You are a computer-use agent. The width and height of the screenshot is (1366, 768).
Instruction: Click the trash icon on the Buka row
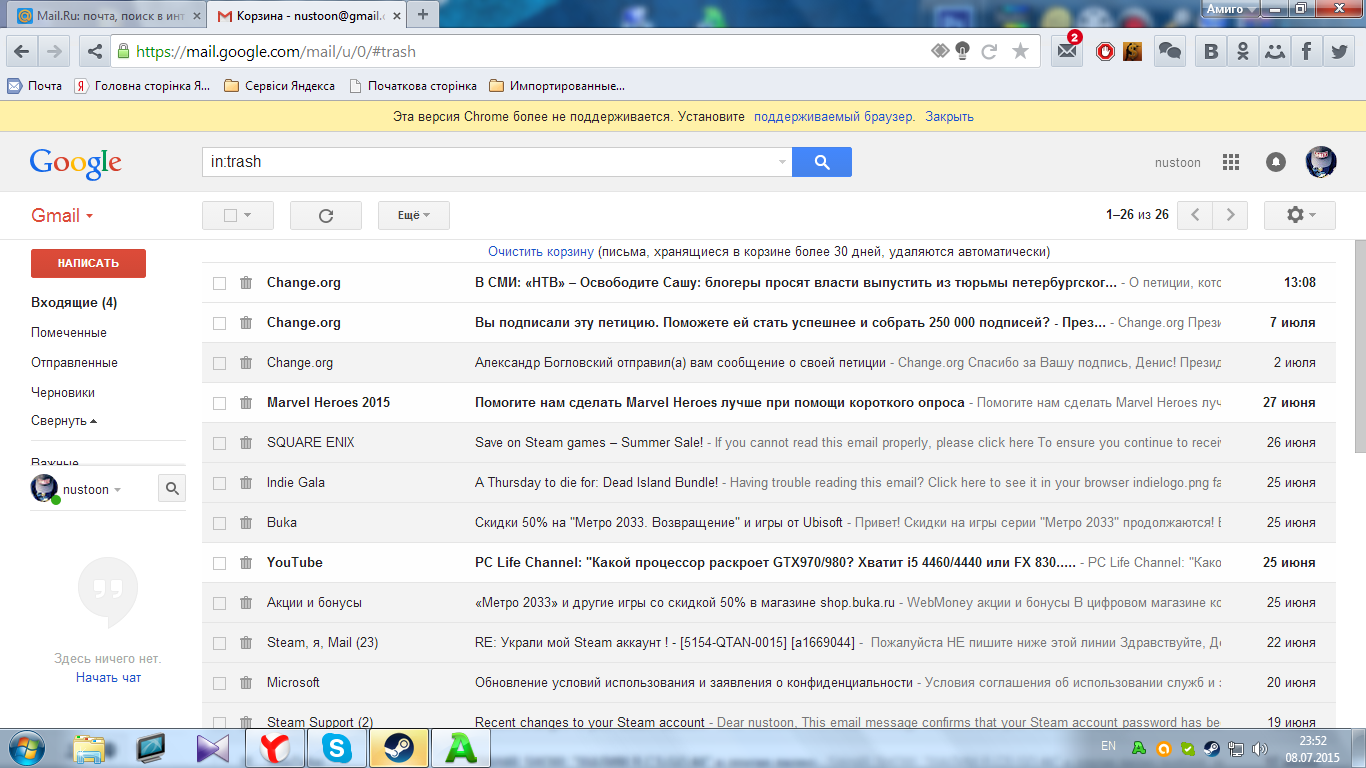coord(246,523)
